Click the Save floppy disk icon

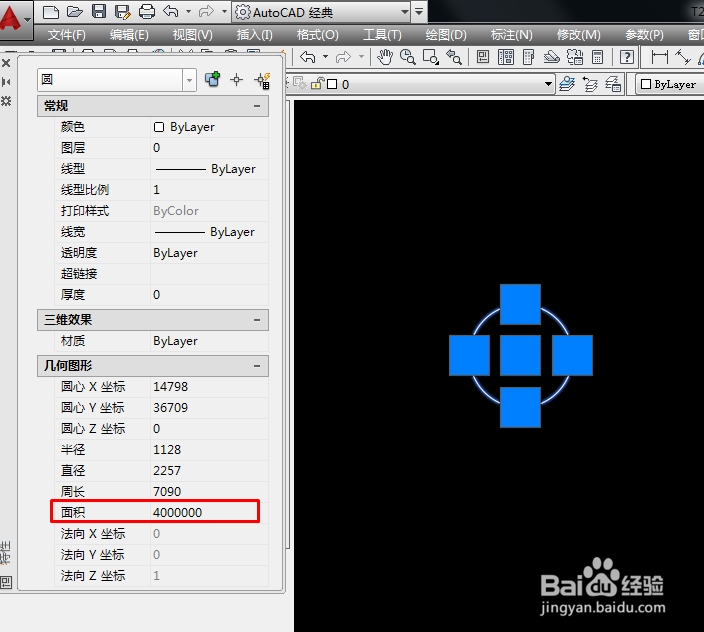pyautogui.click(x=99, y=12)
